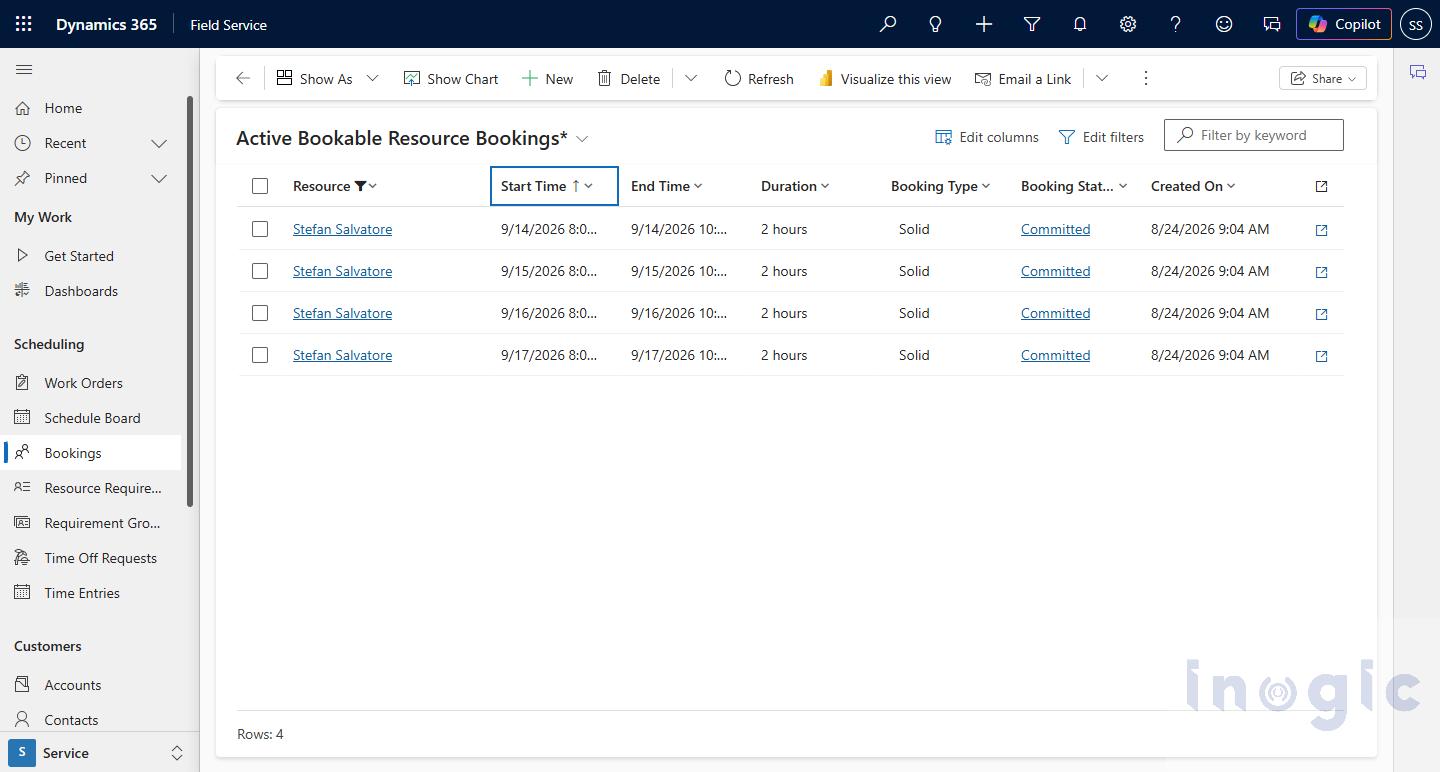Open the Booking Type column header menu
The height and width of the screenshot is (772, 1440).
pyautogui.click(x=941, y=186)
